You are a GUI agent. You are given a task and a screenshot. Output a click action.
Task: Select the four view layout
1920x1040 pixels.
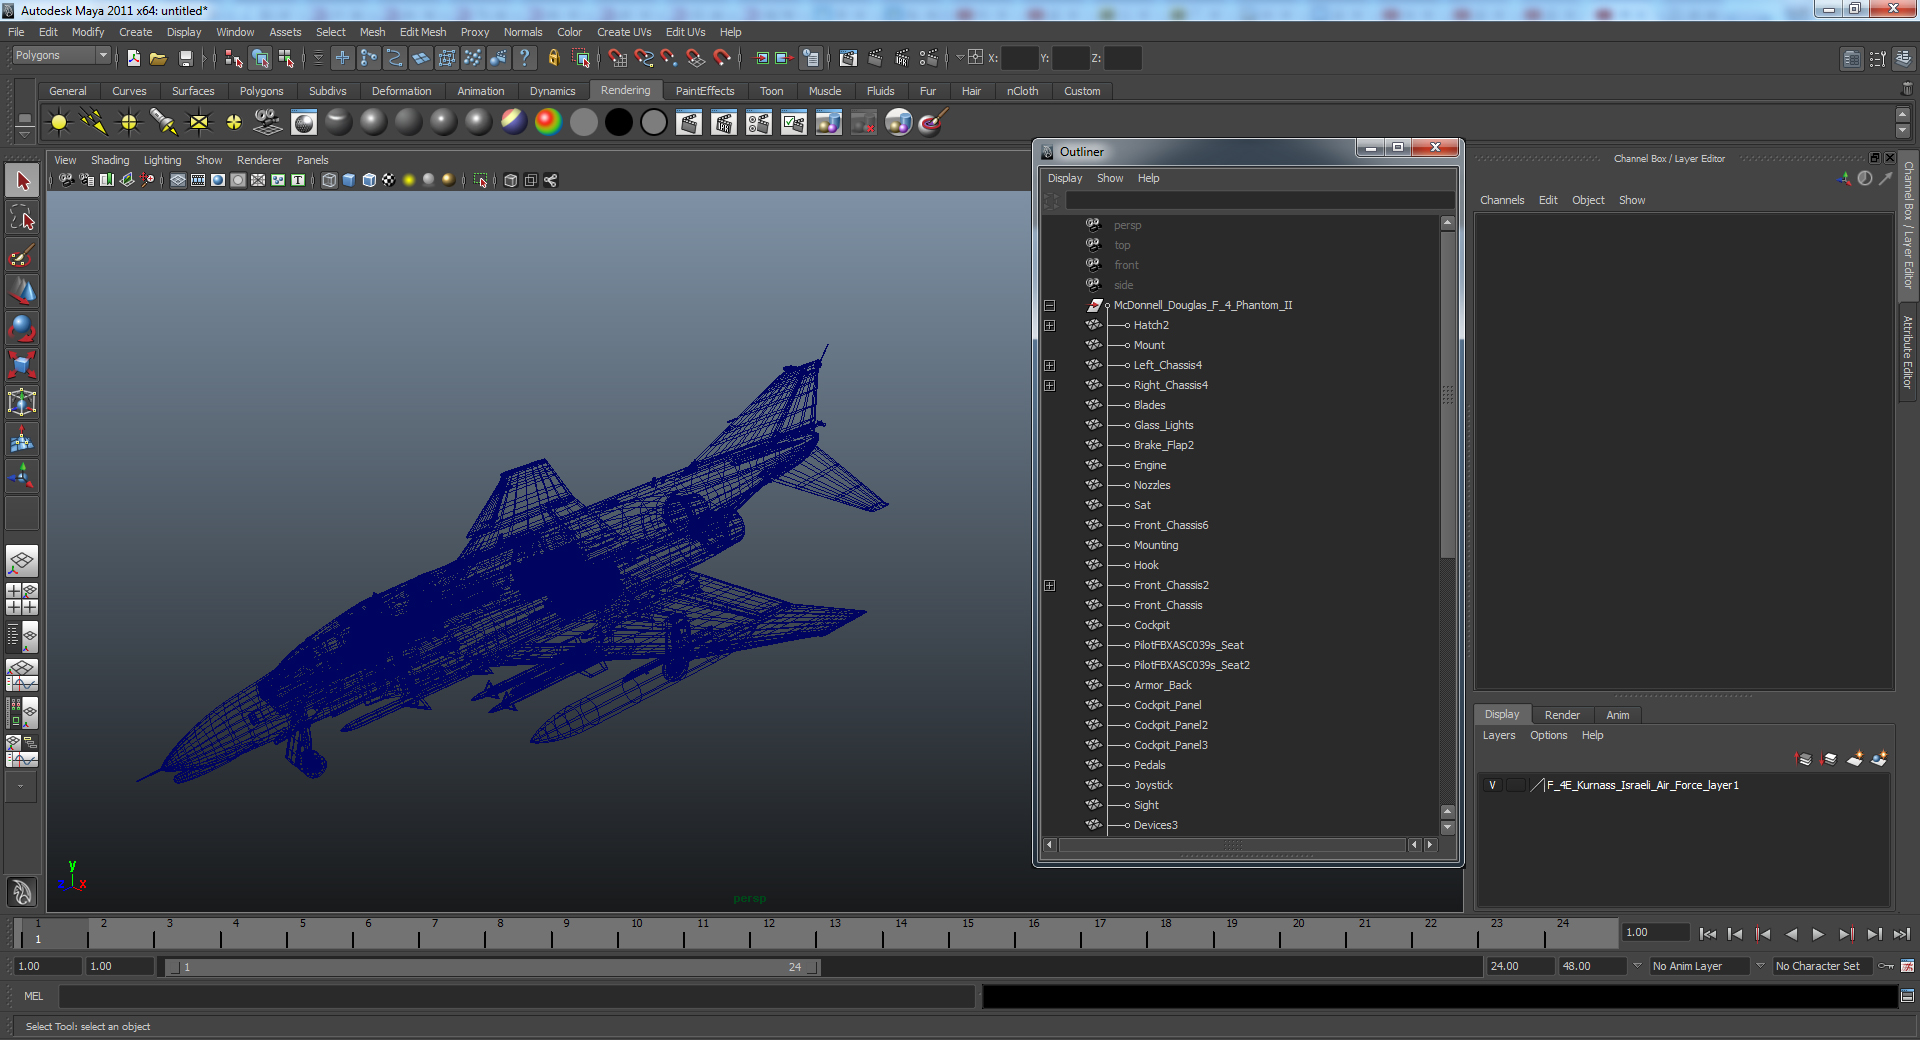pos(22,599)
